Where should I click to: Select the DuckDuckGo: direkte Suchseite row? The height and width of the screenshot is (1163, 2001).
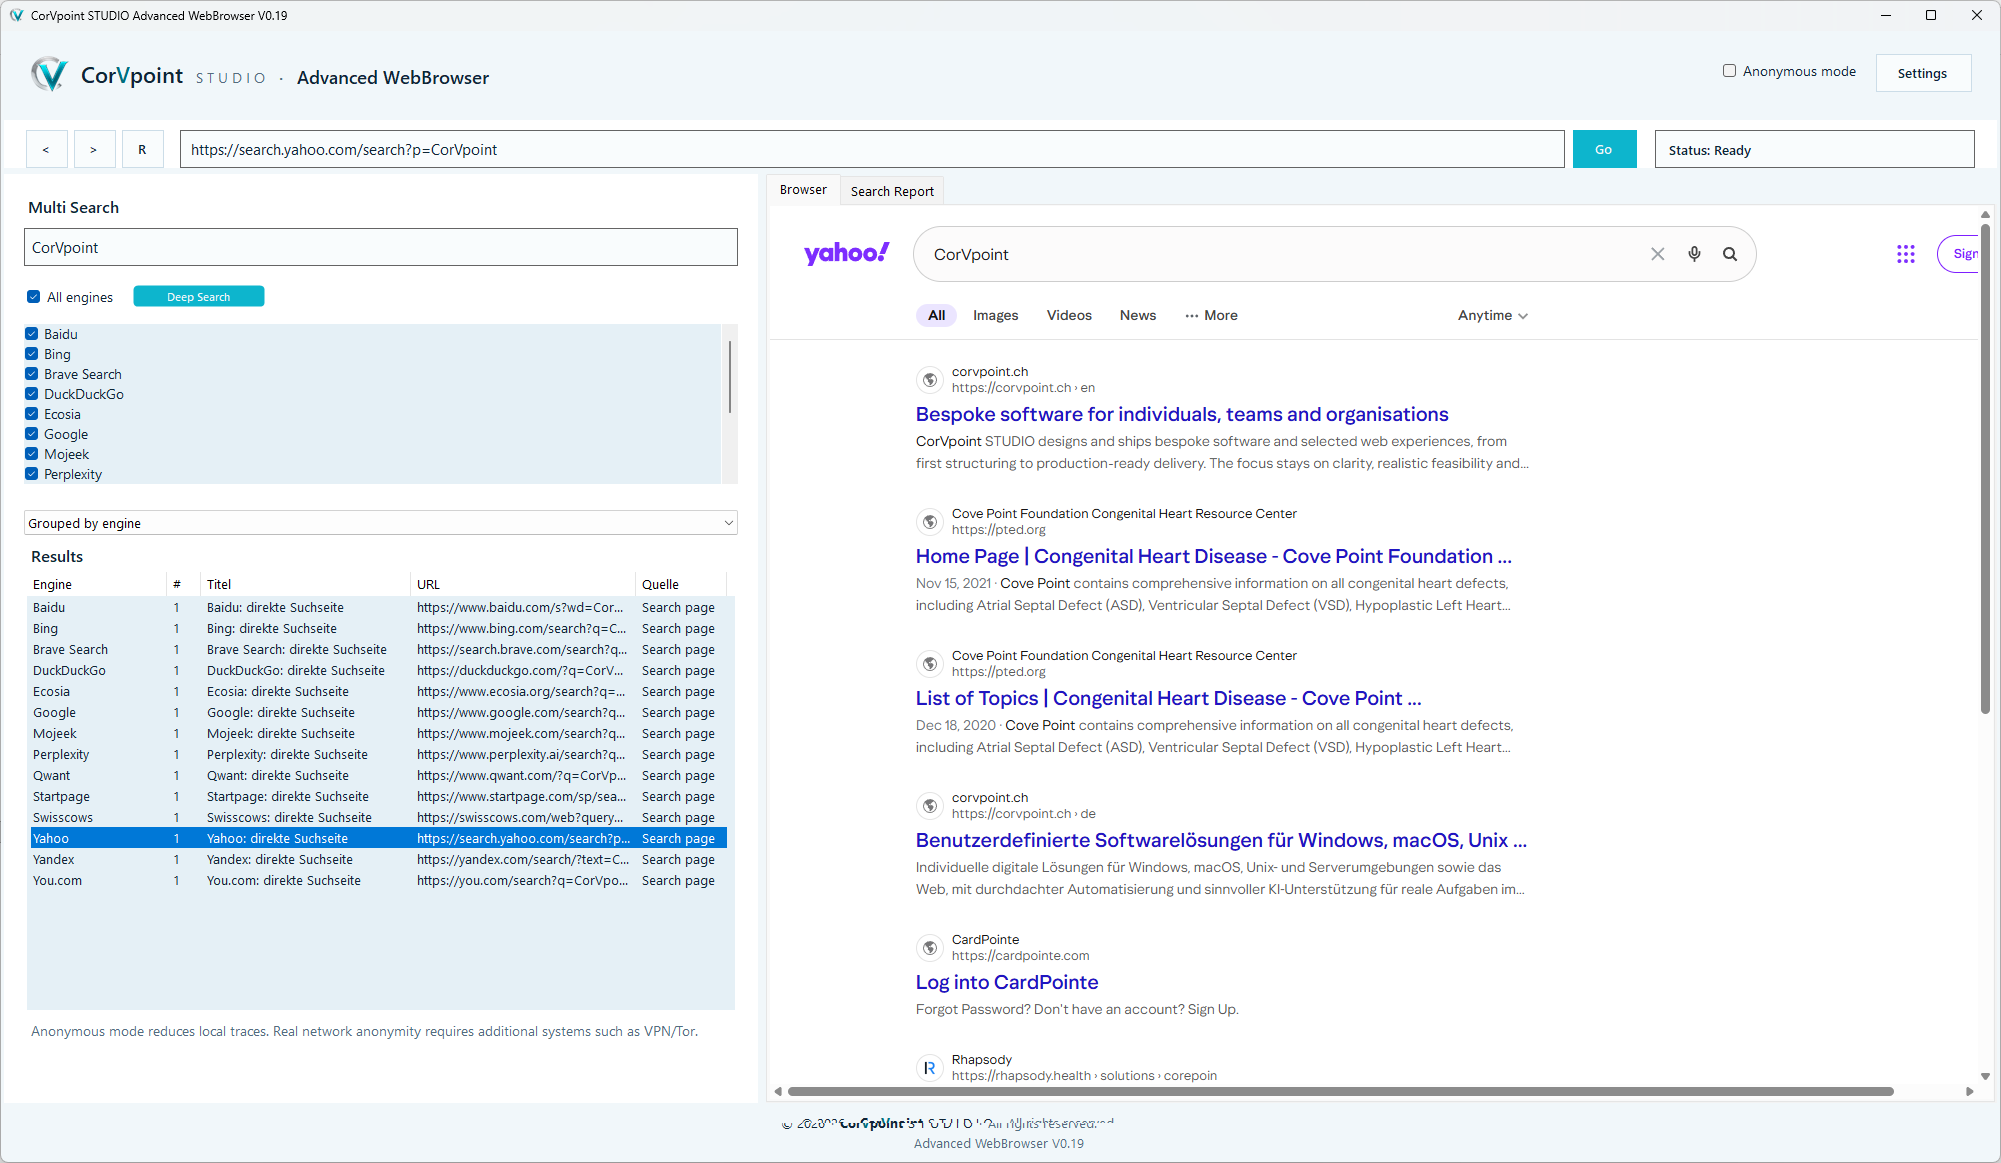(x=378, y=670)
